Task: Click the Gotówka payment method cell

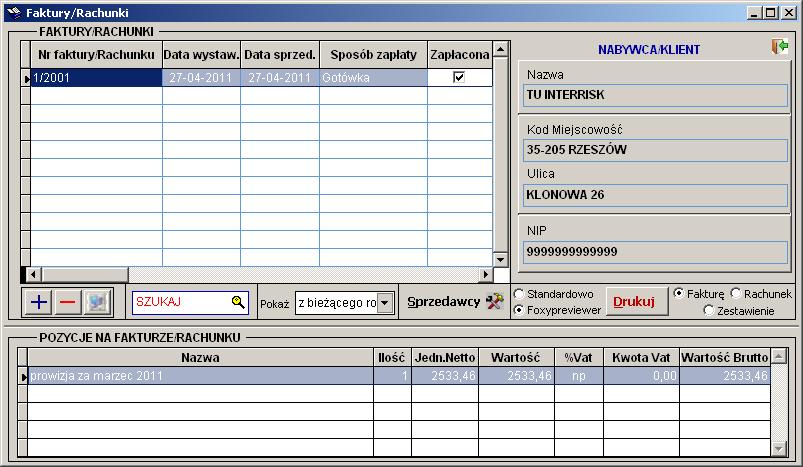Action: pyautogui.click(x=373, y=78)
